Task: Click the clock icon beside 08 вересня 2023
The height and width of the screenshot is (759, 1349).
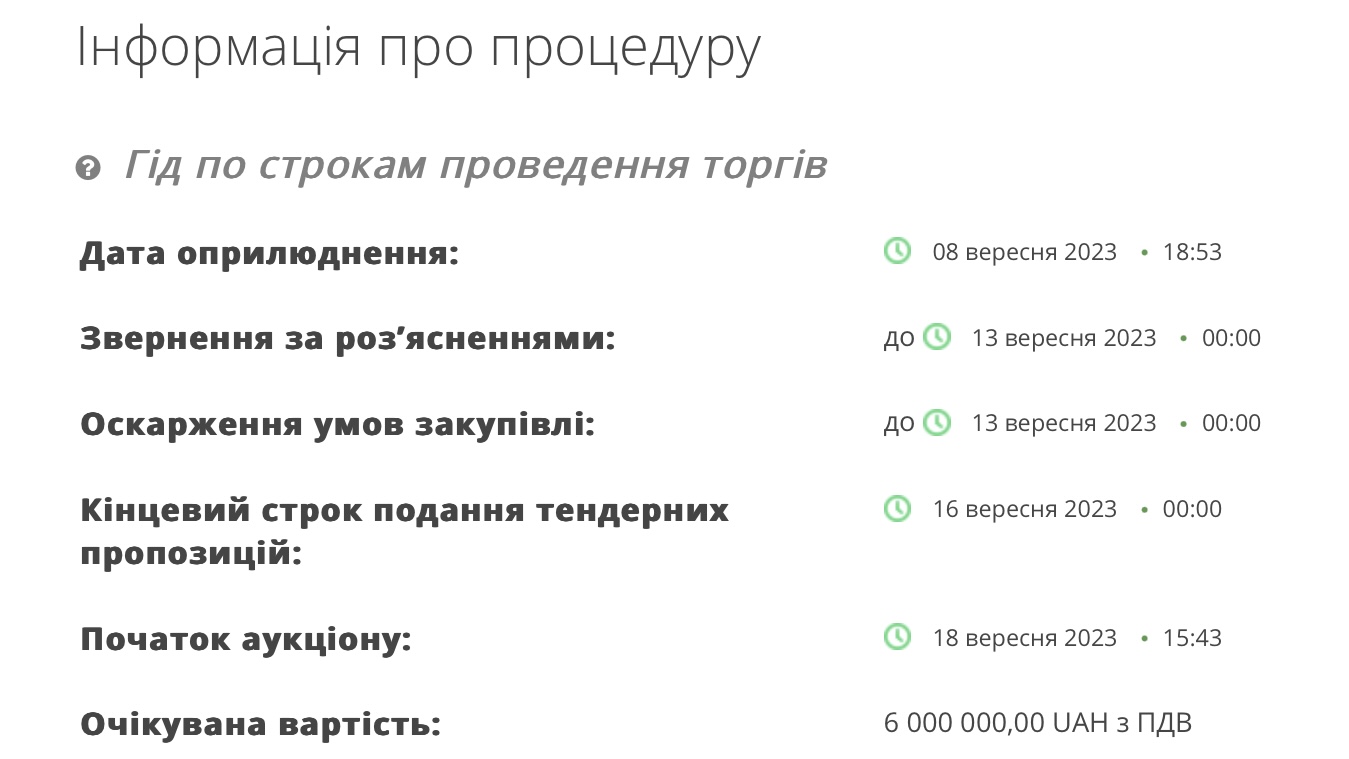Action: (x=897, y=251)
